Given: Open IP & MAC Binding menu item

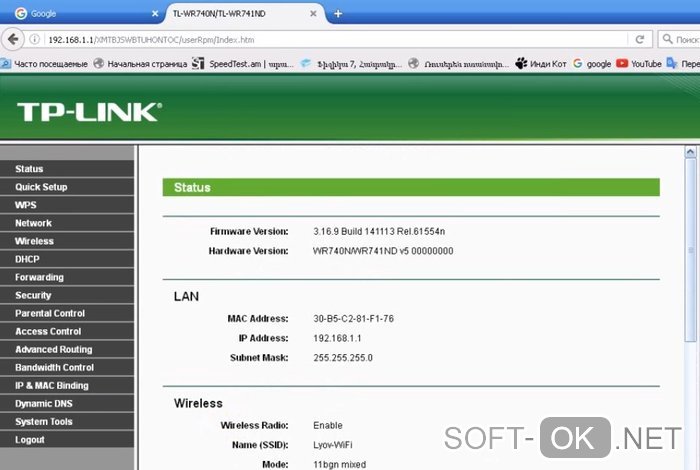Looking at the screenshot, I should point(67,385).
